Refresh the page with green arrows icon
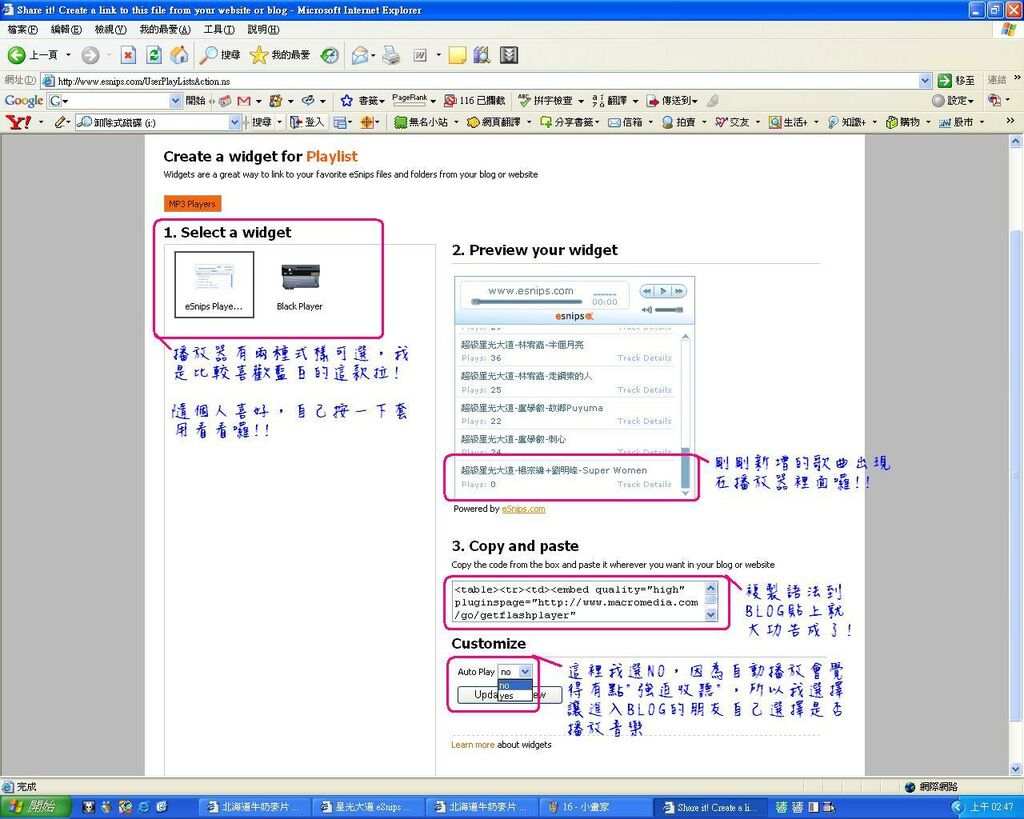The height and width of the screenshot is (819, 1024). (x=153, y=56)
